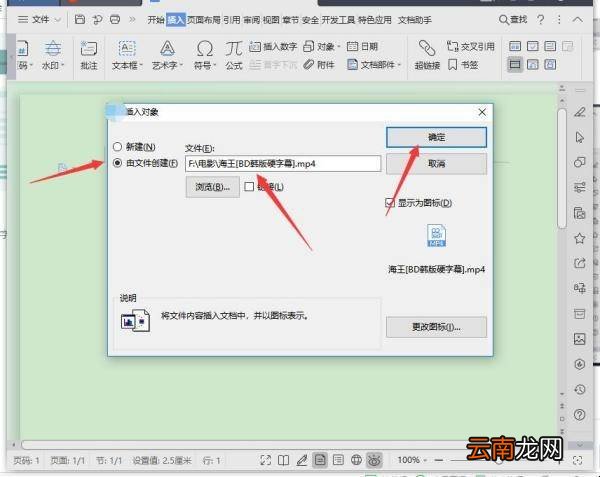The image size is (600, 477).
Task: Expand the 文档部件 dropdown
Action: tap(399, 65)
